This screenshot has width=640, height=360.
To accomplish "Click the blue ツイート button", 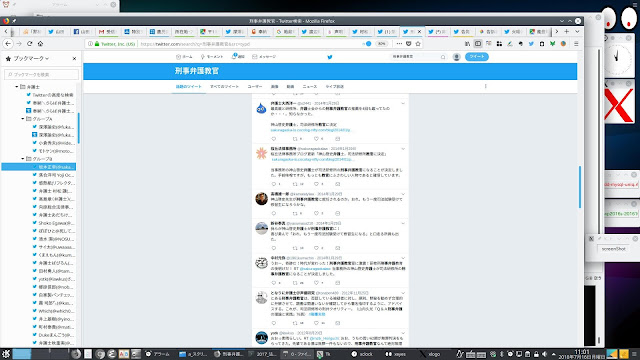I will (x=477, y=57).
